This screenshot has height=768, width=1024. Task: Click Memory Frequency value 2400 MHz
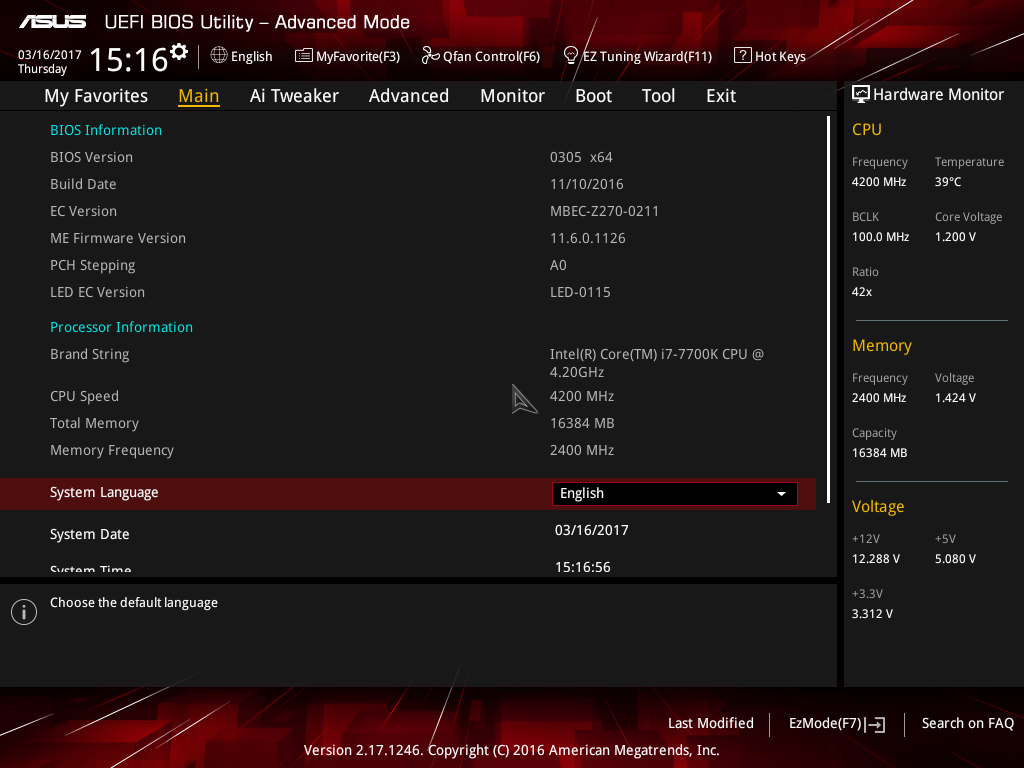click(582, 451)
